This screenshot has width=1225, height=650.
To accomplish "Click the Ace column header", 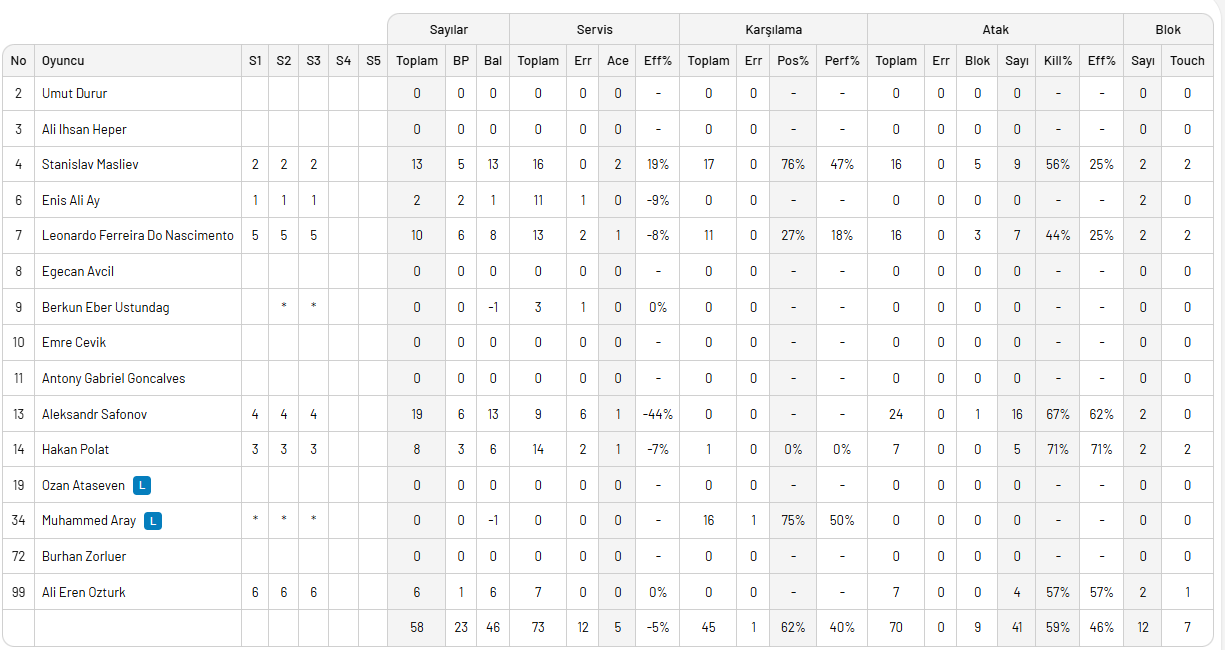I will [618, 61].
